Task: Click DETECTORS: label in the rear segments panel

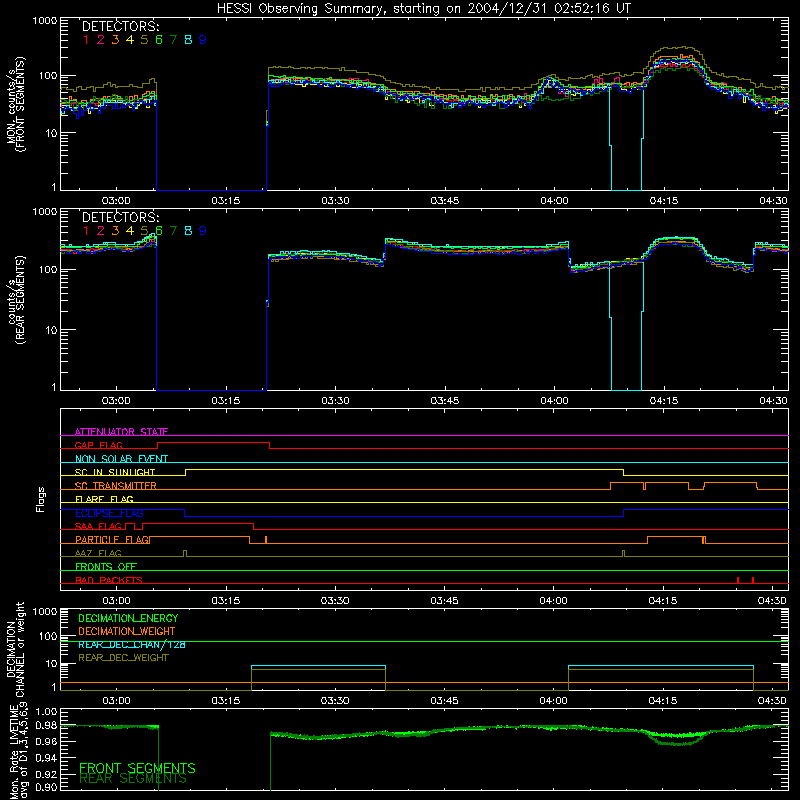Action: 120,218
